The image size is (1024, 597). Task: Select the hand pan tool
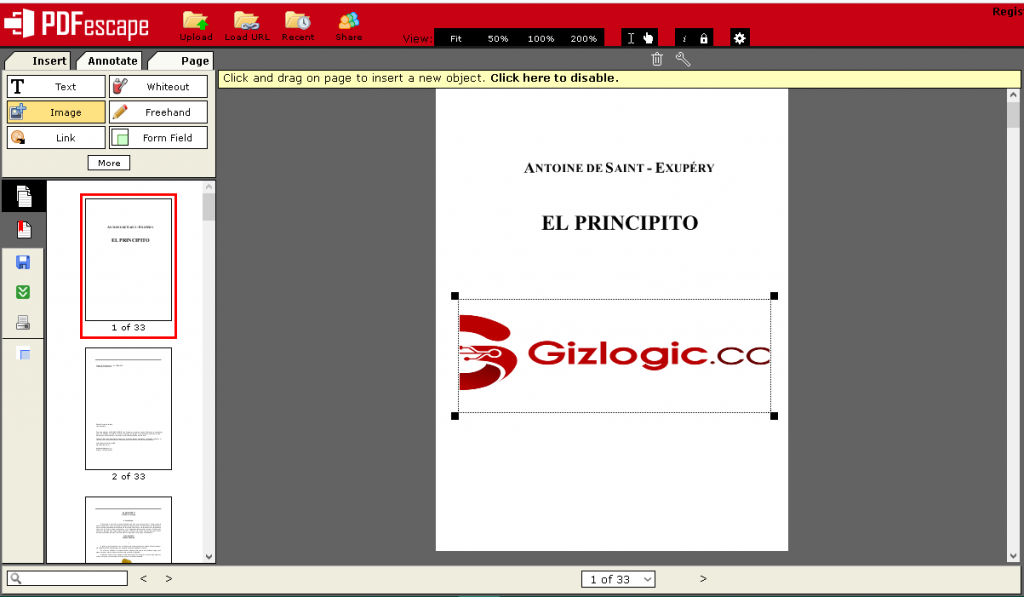(x=648, y=38)
